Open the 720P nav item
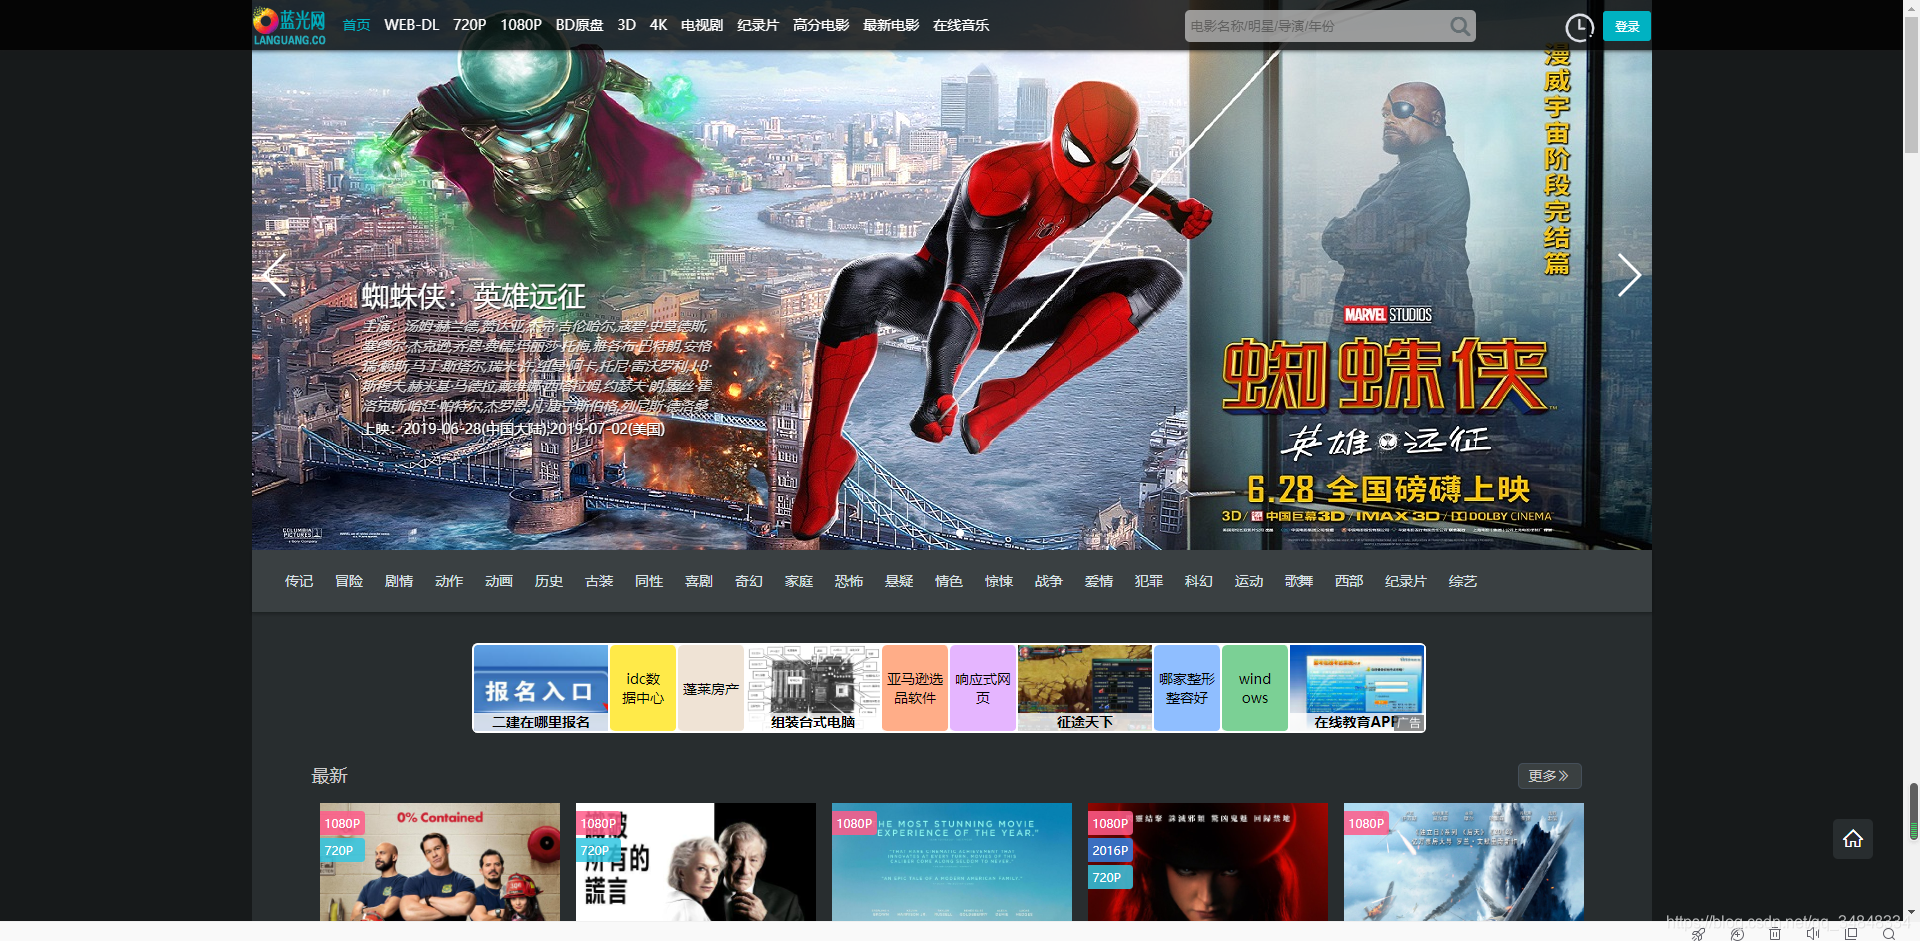The image size is (1920, 941). tap(470, 25)
